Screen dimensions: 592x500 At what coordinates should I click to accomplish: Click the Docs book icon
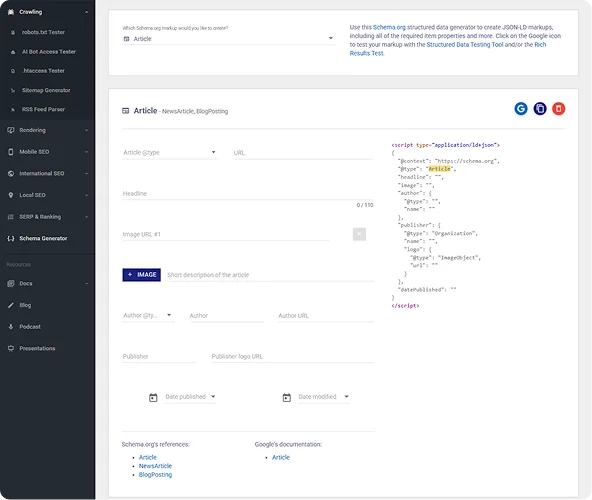pos(11,284)
